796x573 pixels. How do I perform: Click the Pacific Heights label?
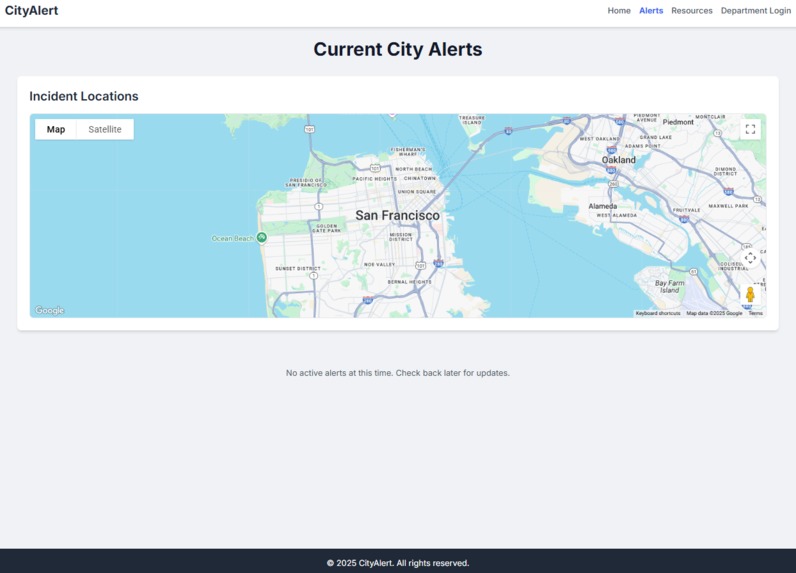tap(375, 179)
